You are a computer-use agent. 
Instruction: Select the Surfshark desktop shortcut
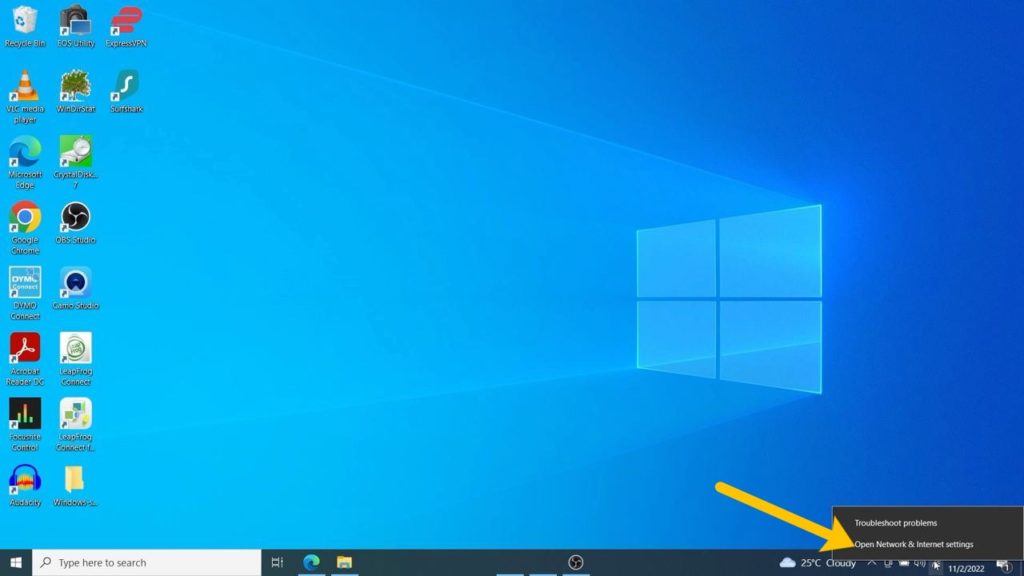click(x=126, y=91)
